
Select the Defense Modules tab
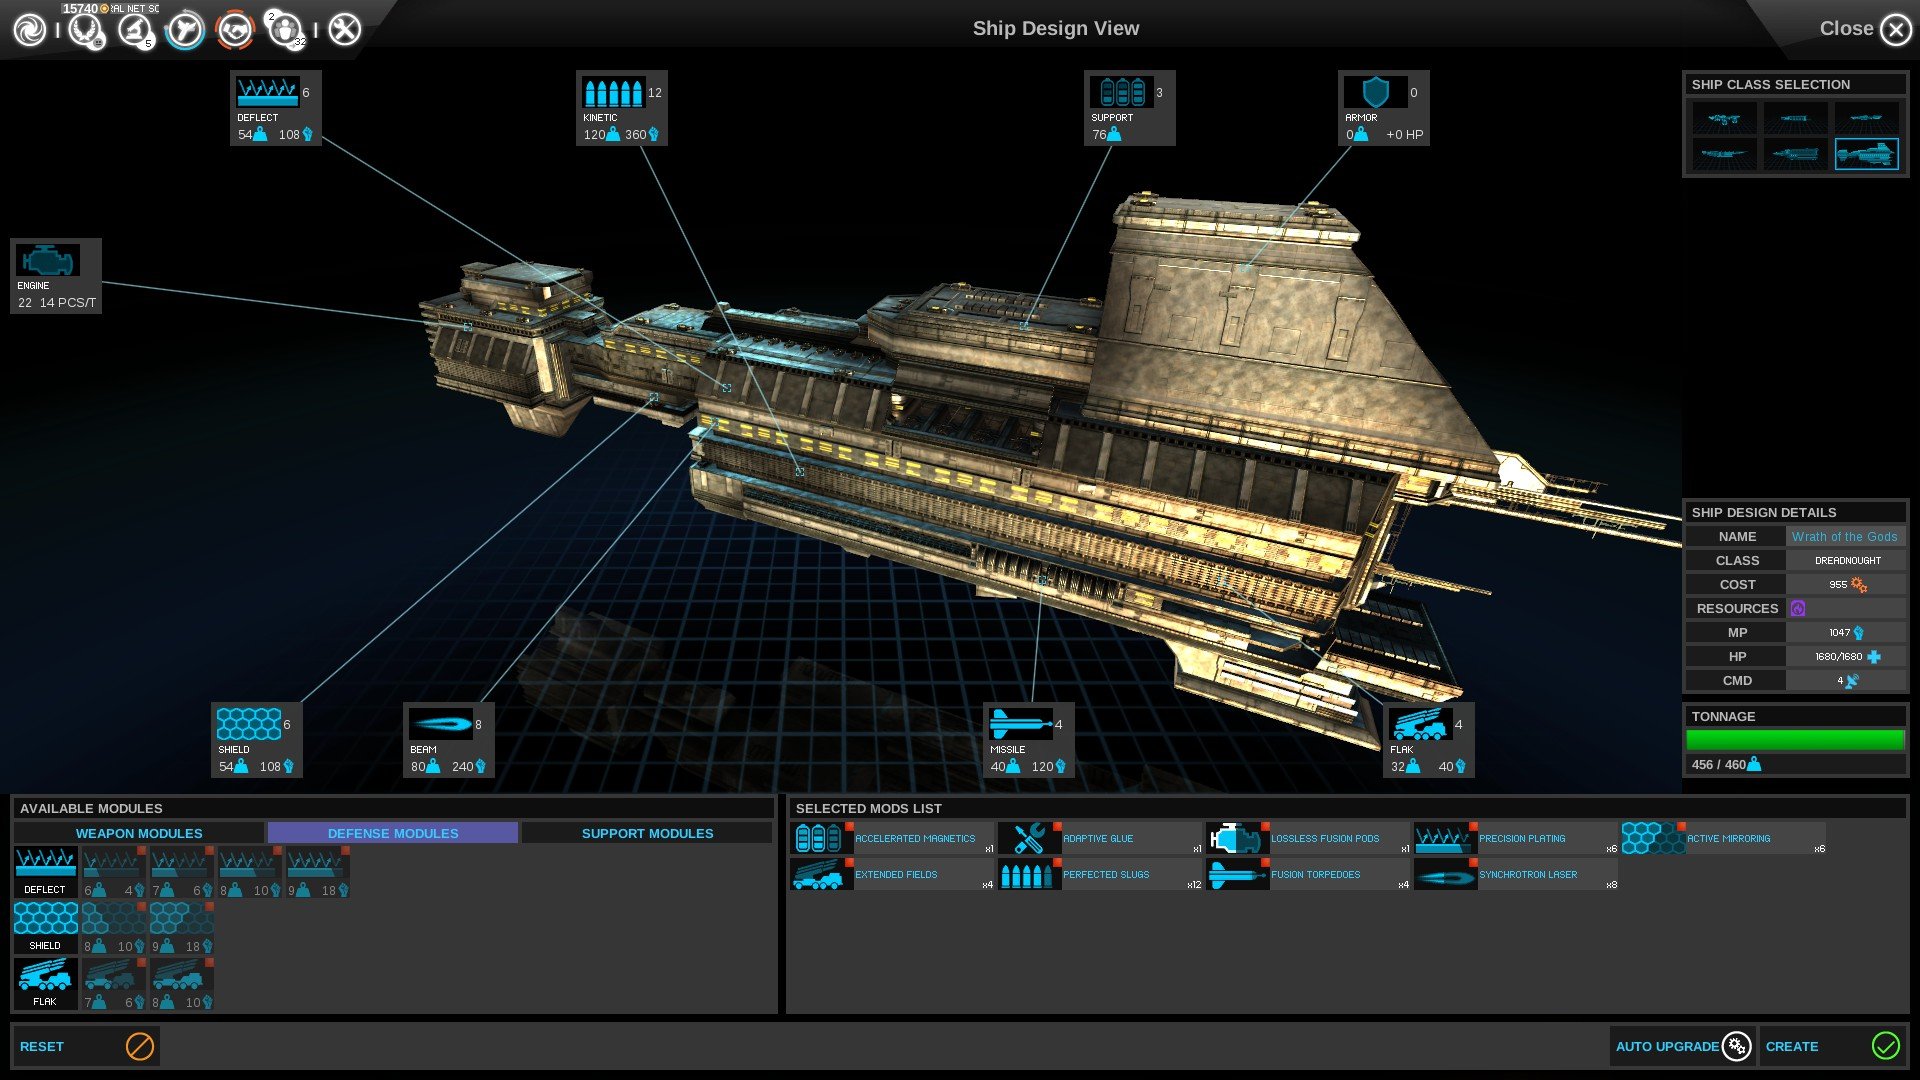(x=393, y=833)
